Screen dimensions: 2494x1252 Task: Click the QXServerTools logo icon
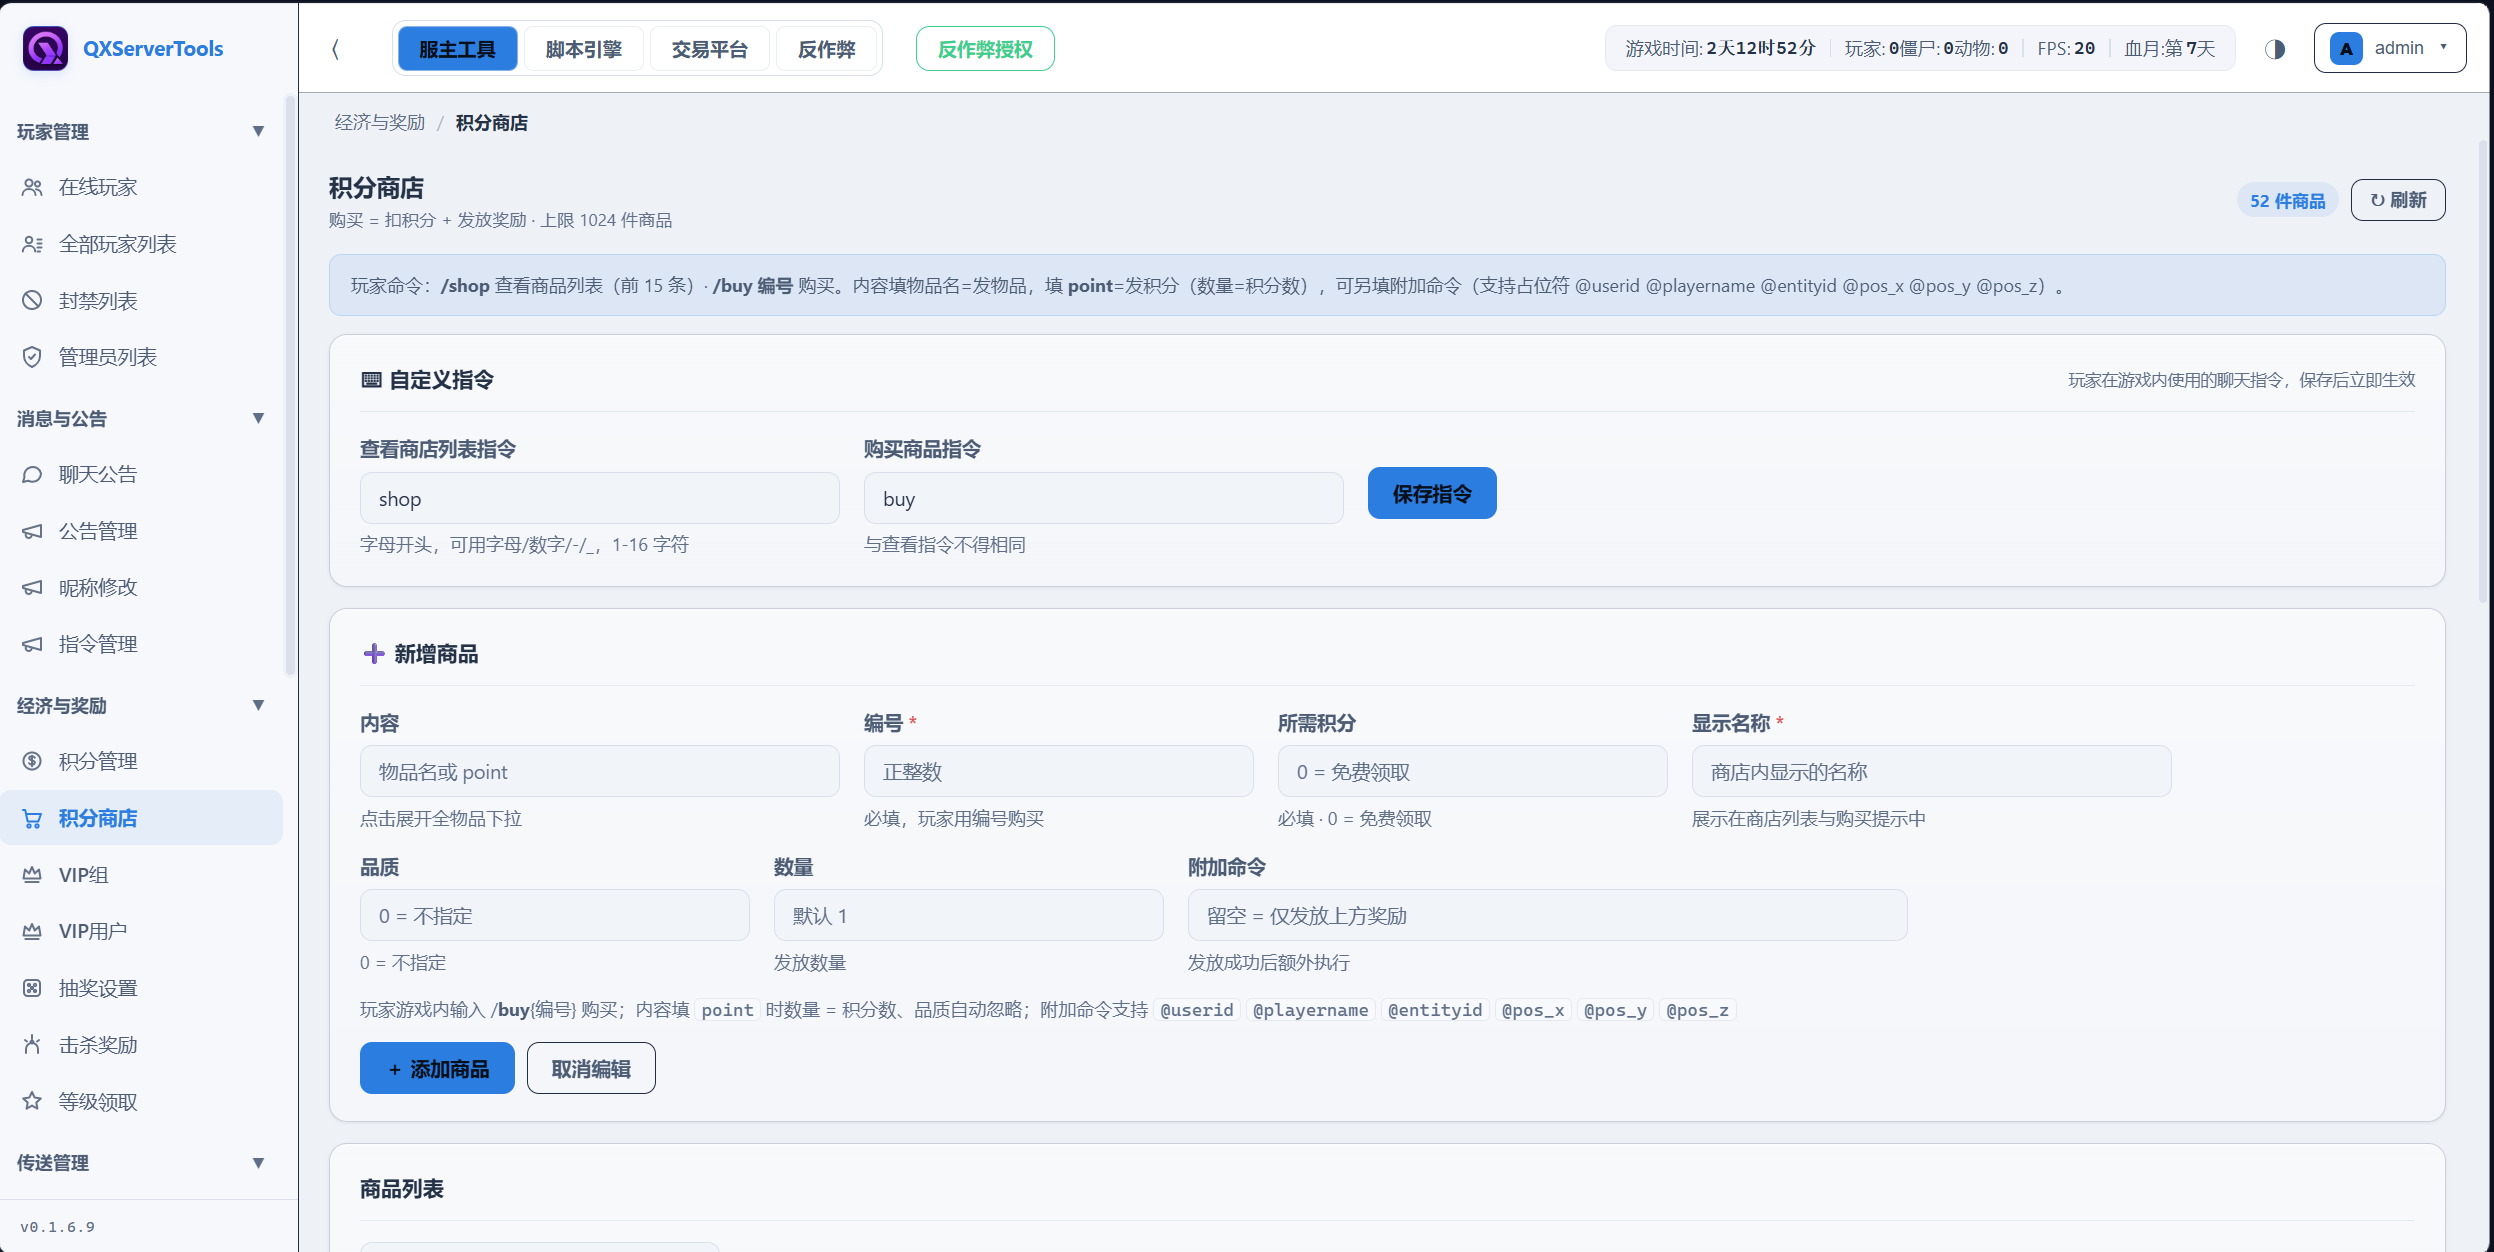45,48
